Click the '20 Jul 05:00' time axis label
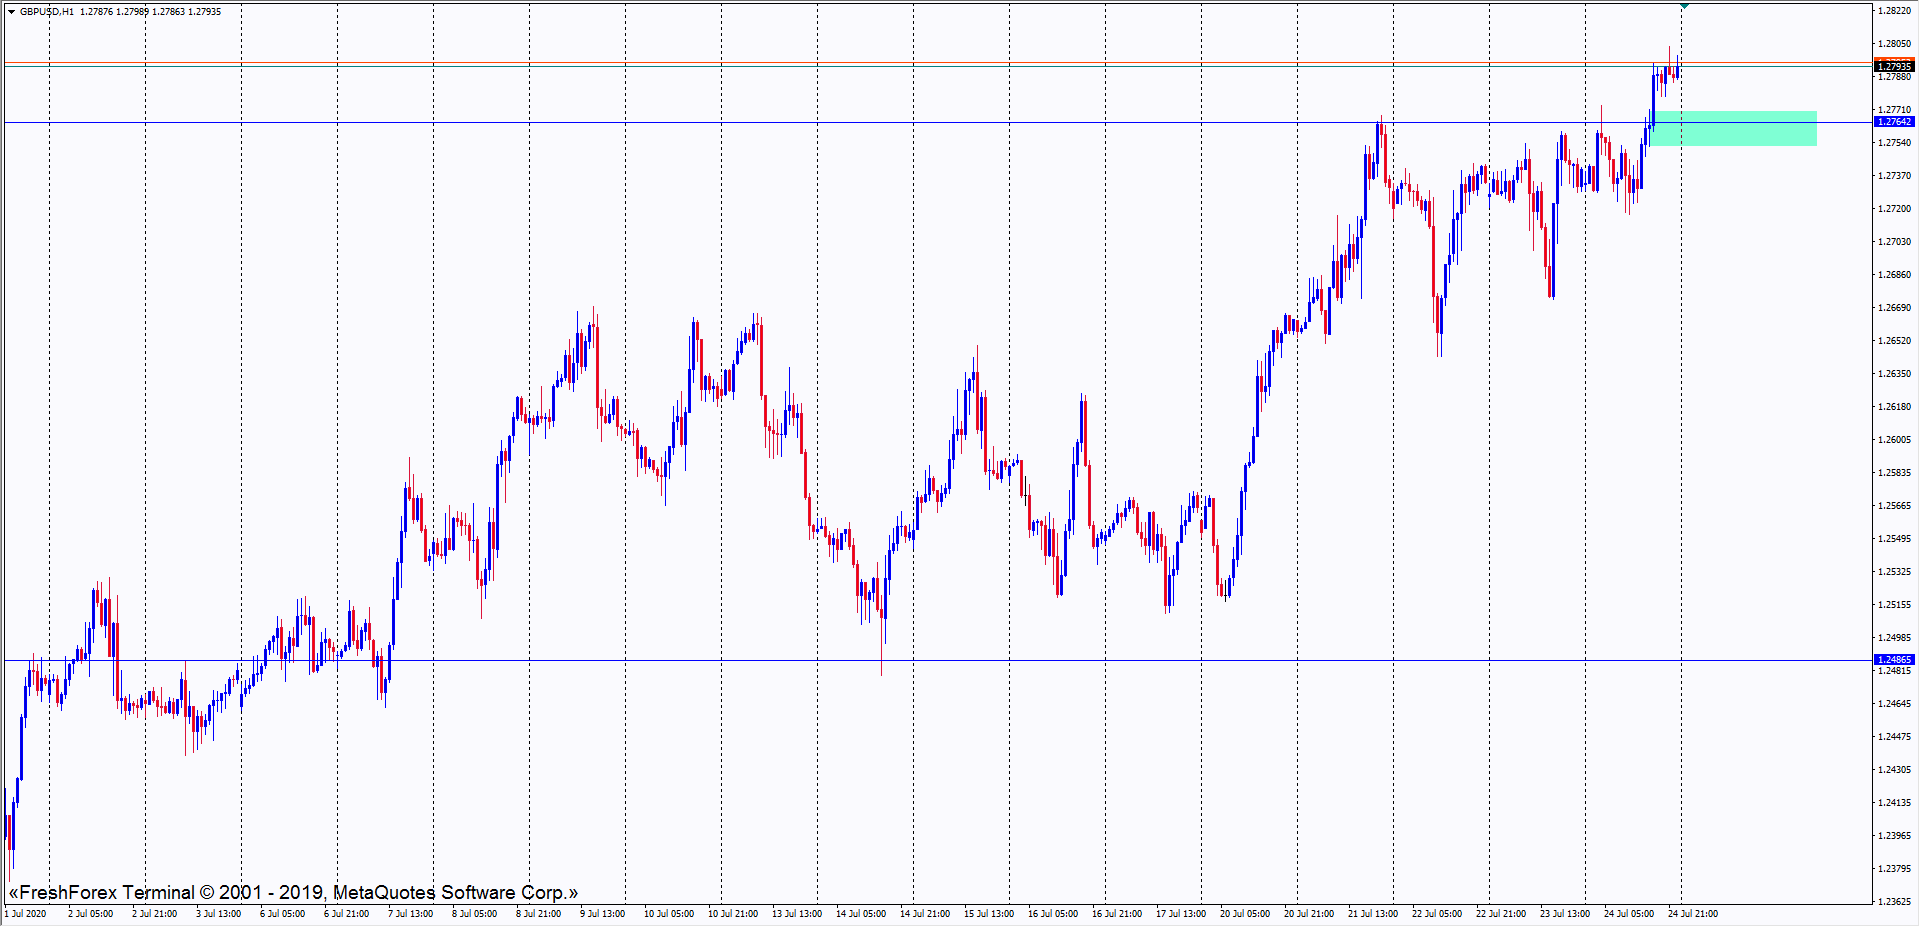Image resolution: width=1920 pixels, height=926 pixels. click(1245, 913)
